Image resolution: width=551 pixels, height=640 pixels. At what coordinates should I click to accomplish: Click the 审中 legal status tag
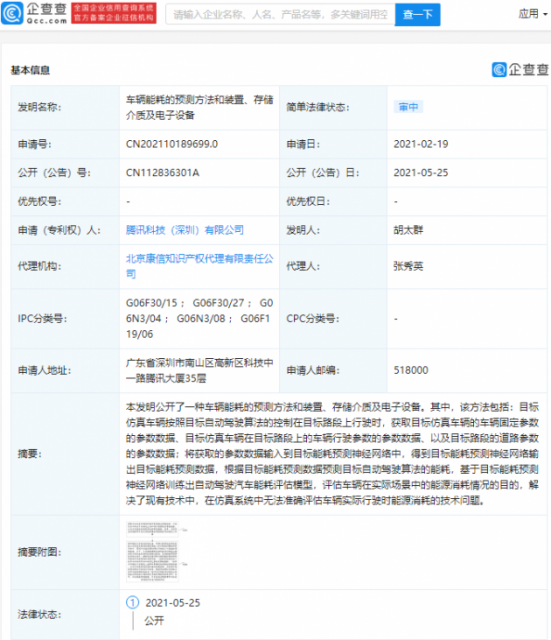click(x=408, y=107)
